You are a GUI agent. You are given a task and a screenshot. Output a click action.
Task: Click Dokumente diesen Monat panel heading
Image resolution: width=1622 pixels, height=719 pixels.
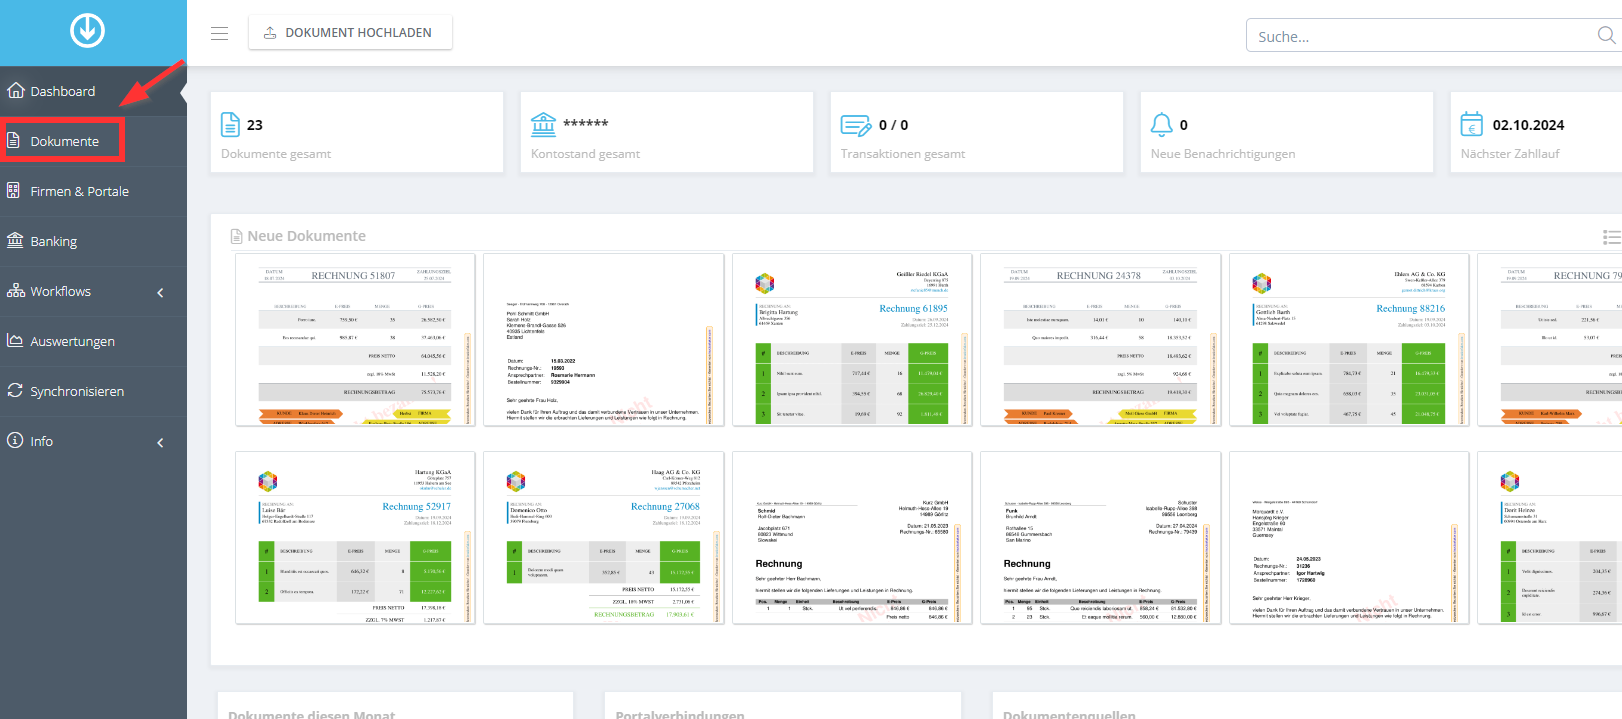tap(311, 713)
